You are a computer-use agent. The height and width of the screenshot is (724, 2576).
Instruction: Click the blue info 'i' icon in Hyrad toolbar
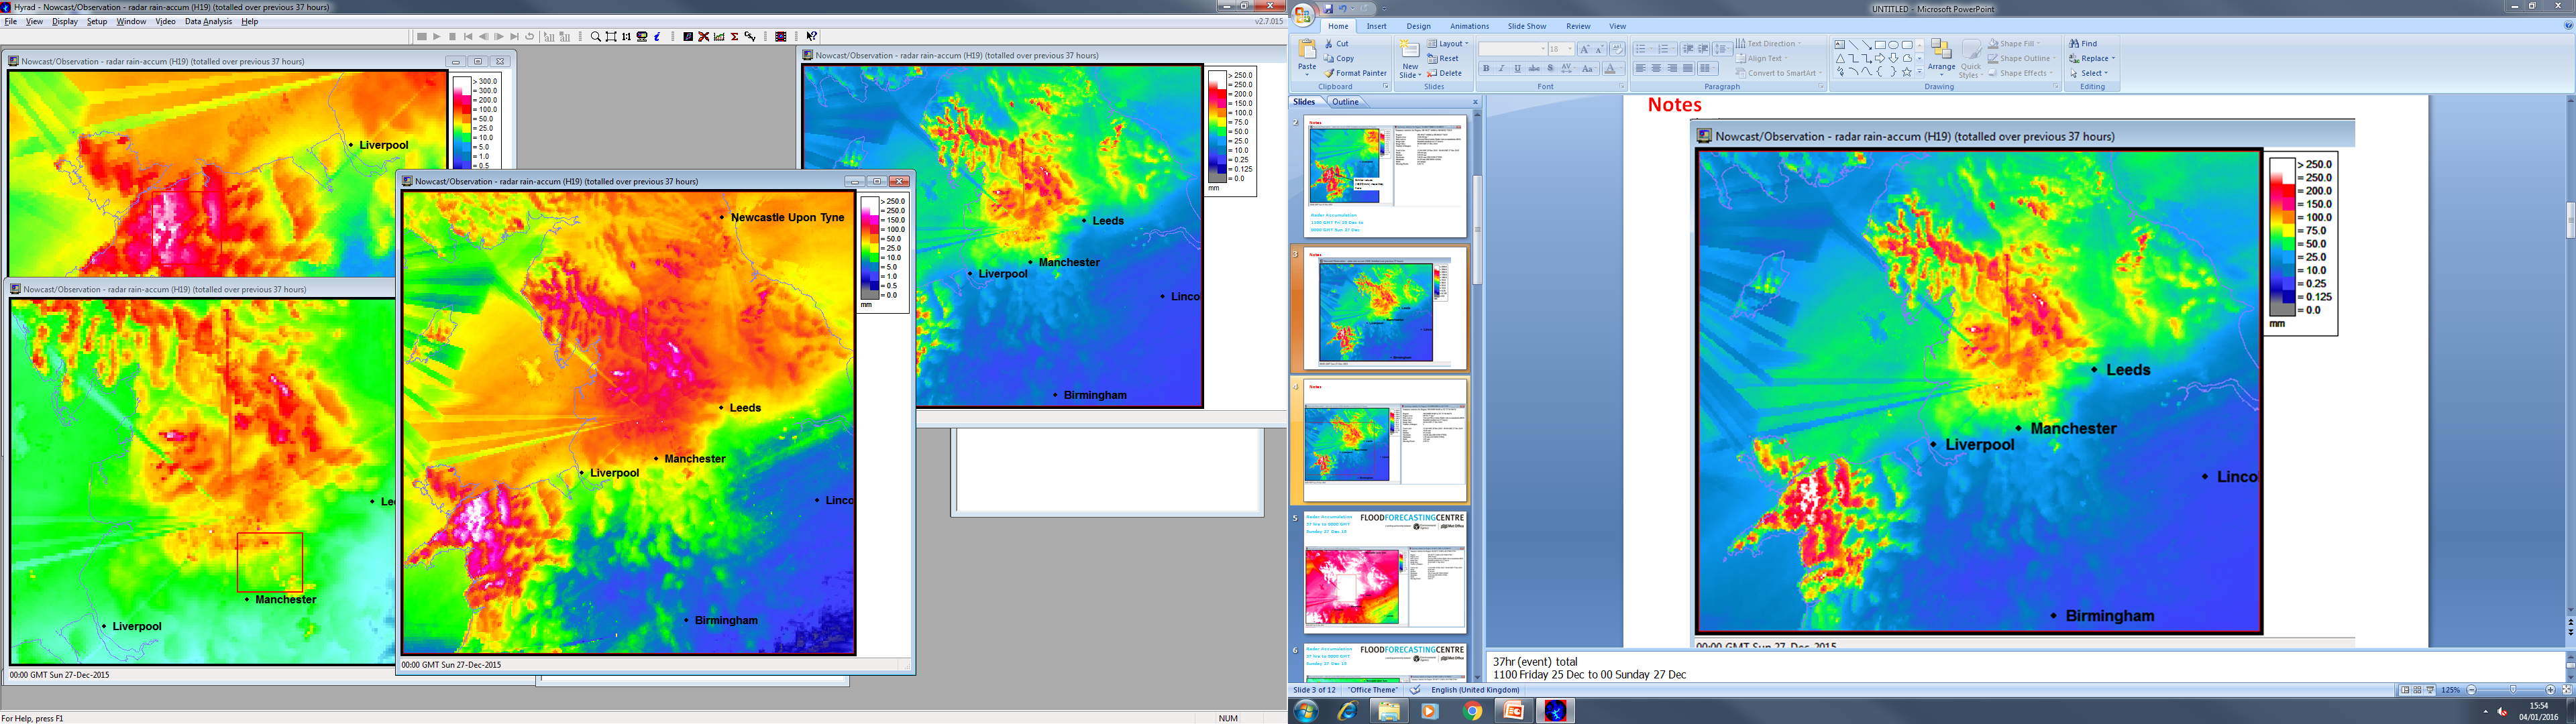click(x=657, y=37)
